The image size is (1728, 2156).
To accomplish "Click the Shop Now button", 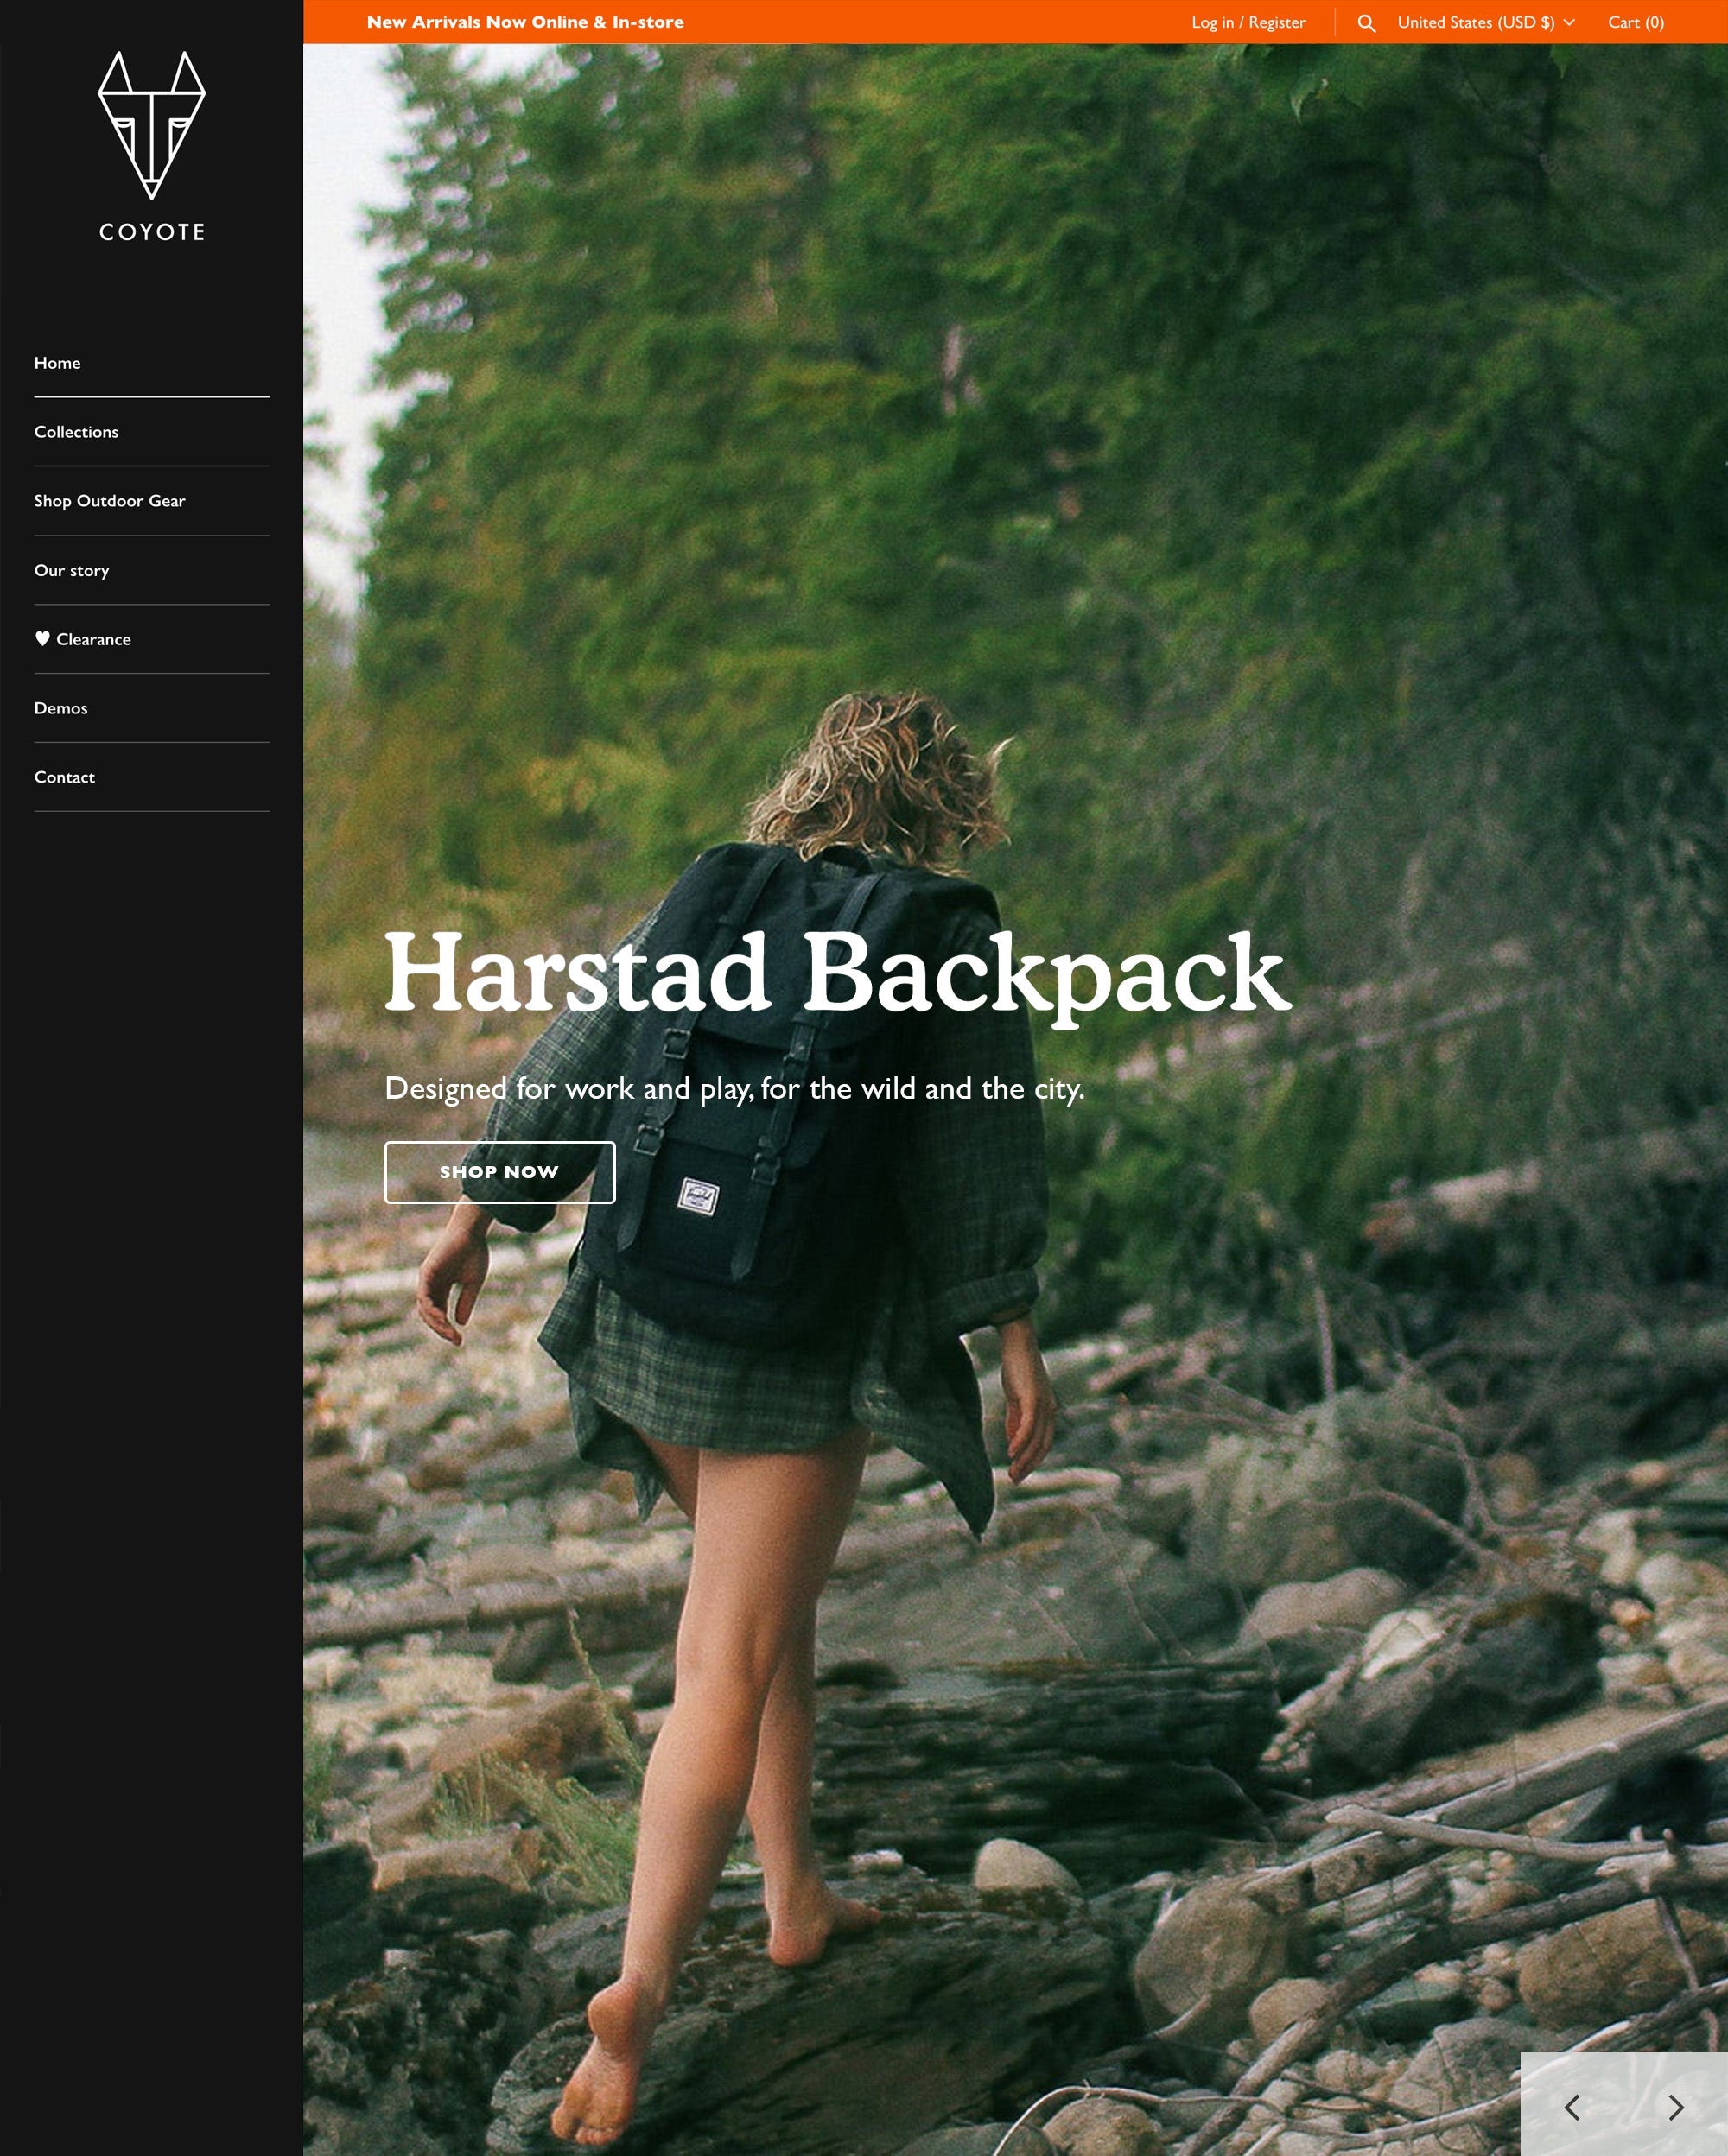I will coord(500,1171).
